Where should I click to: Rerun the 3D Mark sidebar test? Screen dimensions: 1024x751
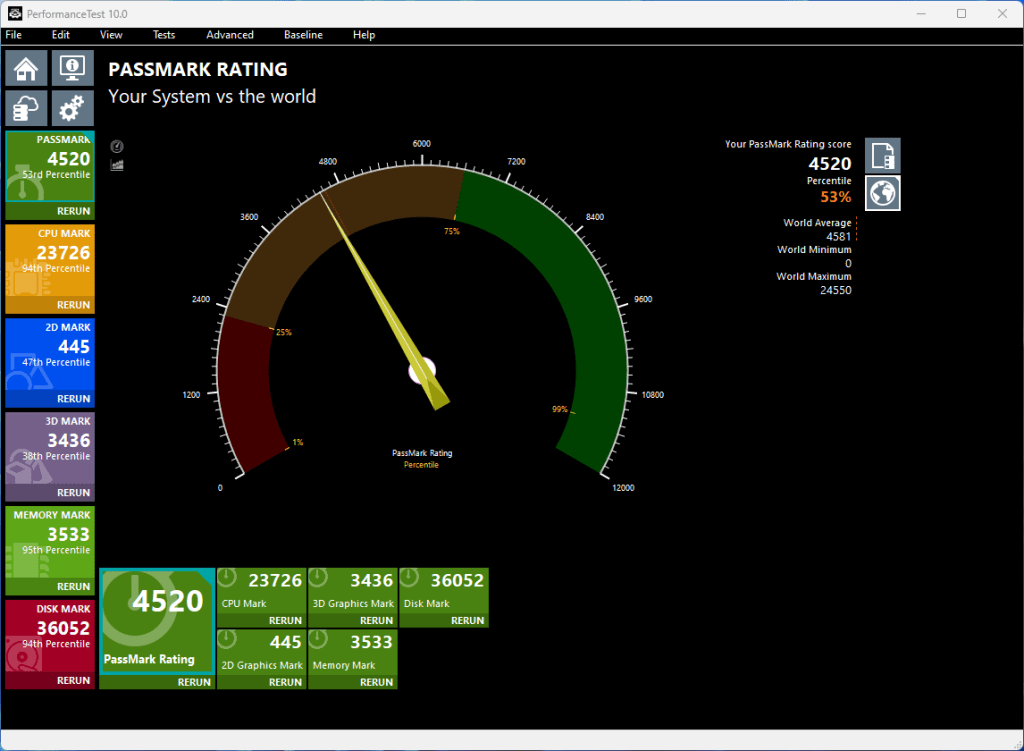pyautogui.click(x=73, y=492)
